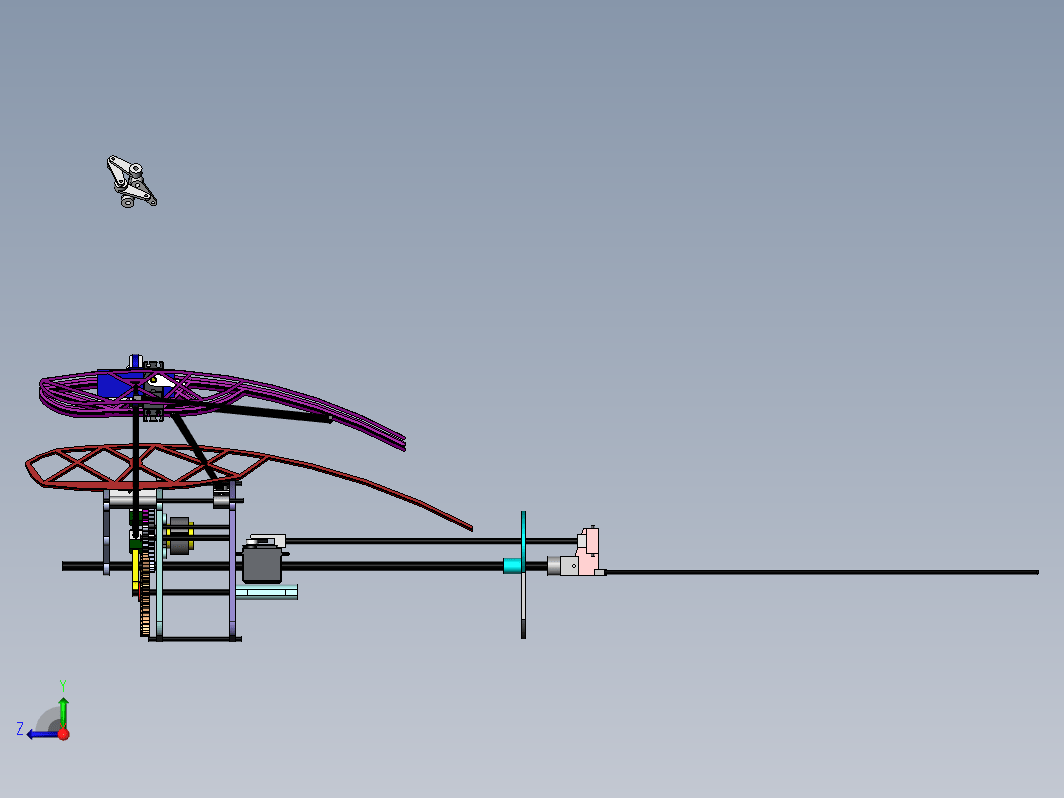Select the cyan collar on tail boom

click(x=512, y=565)
